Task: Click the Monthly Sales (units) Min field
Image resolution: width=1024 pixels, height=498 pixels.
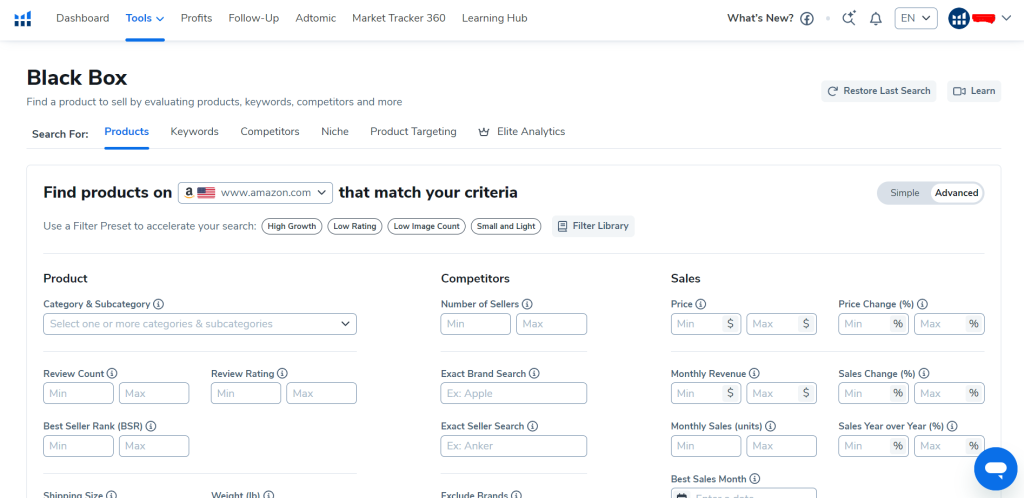Action: point(706,446)
